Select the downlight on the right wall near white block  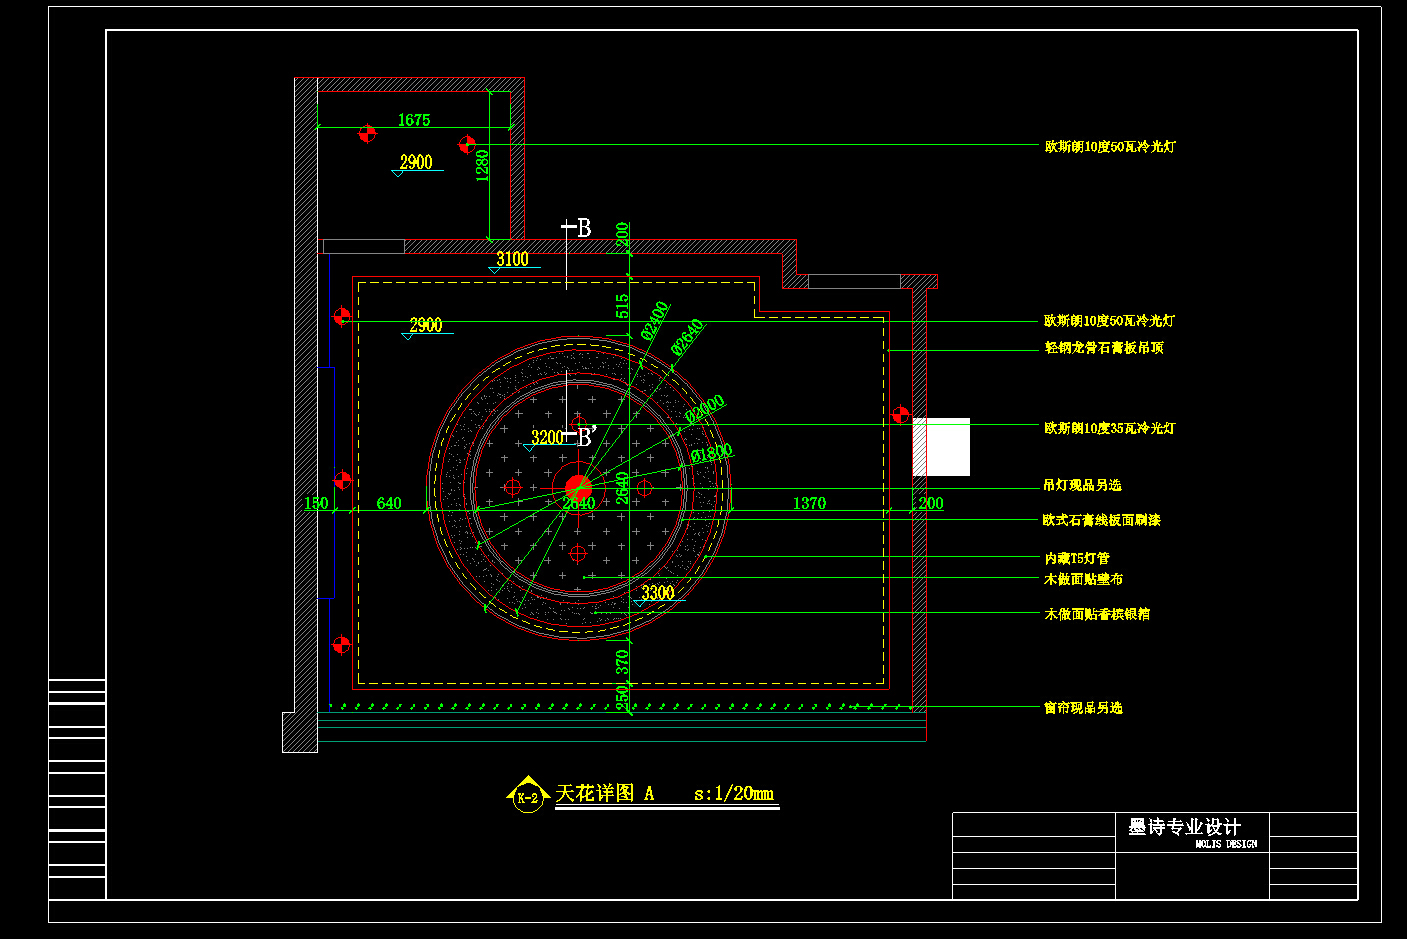coord(900,414)
